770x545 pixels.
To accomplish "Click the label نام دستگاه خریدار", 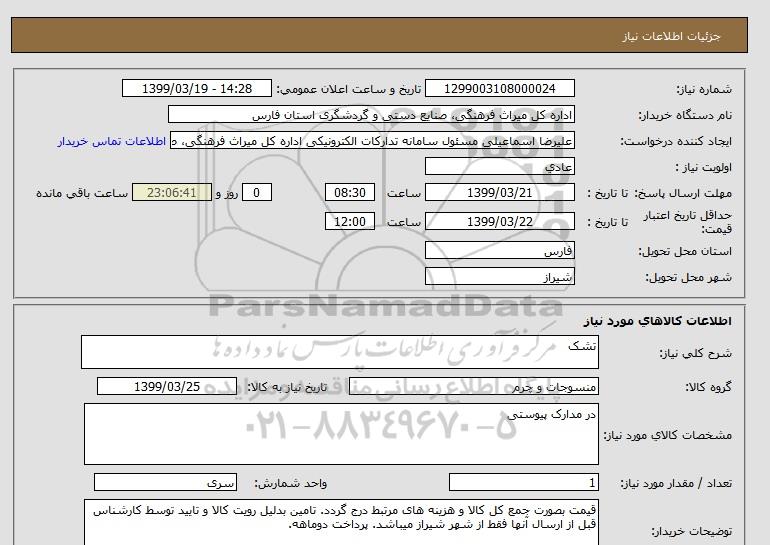I will click(x=685, y=115).
